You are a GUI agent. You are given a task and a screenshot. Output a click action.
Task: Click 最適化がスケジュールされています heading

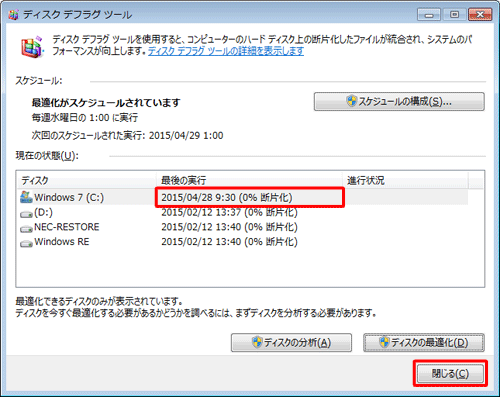pyautogui.click(x=106, y=102)
